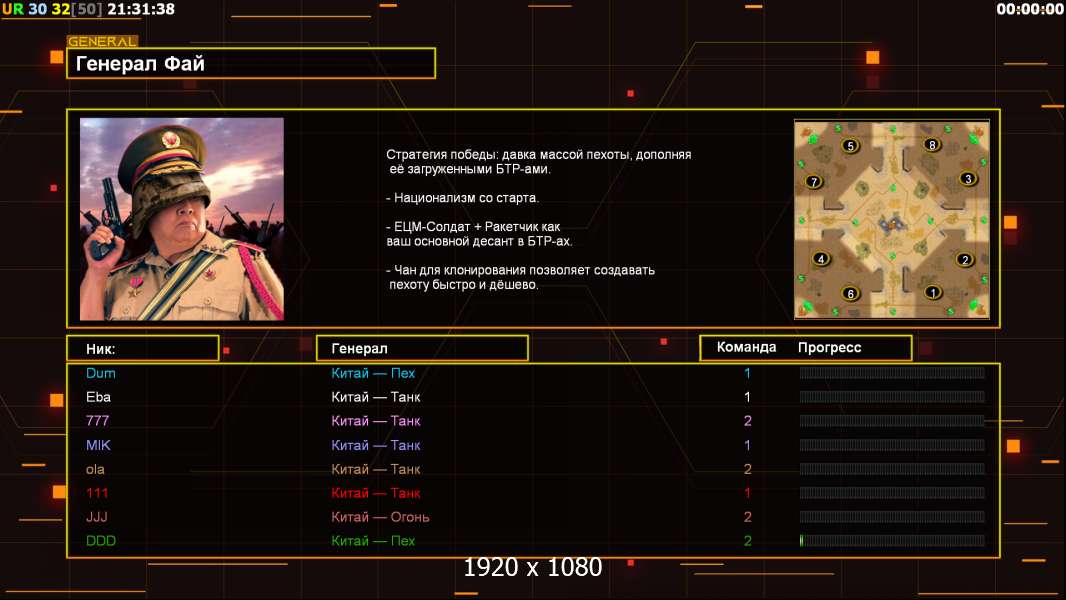
Task: Choose start position 2 on the minimap
Action: click(965, 260)
